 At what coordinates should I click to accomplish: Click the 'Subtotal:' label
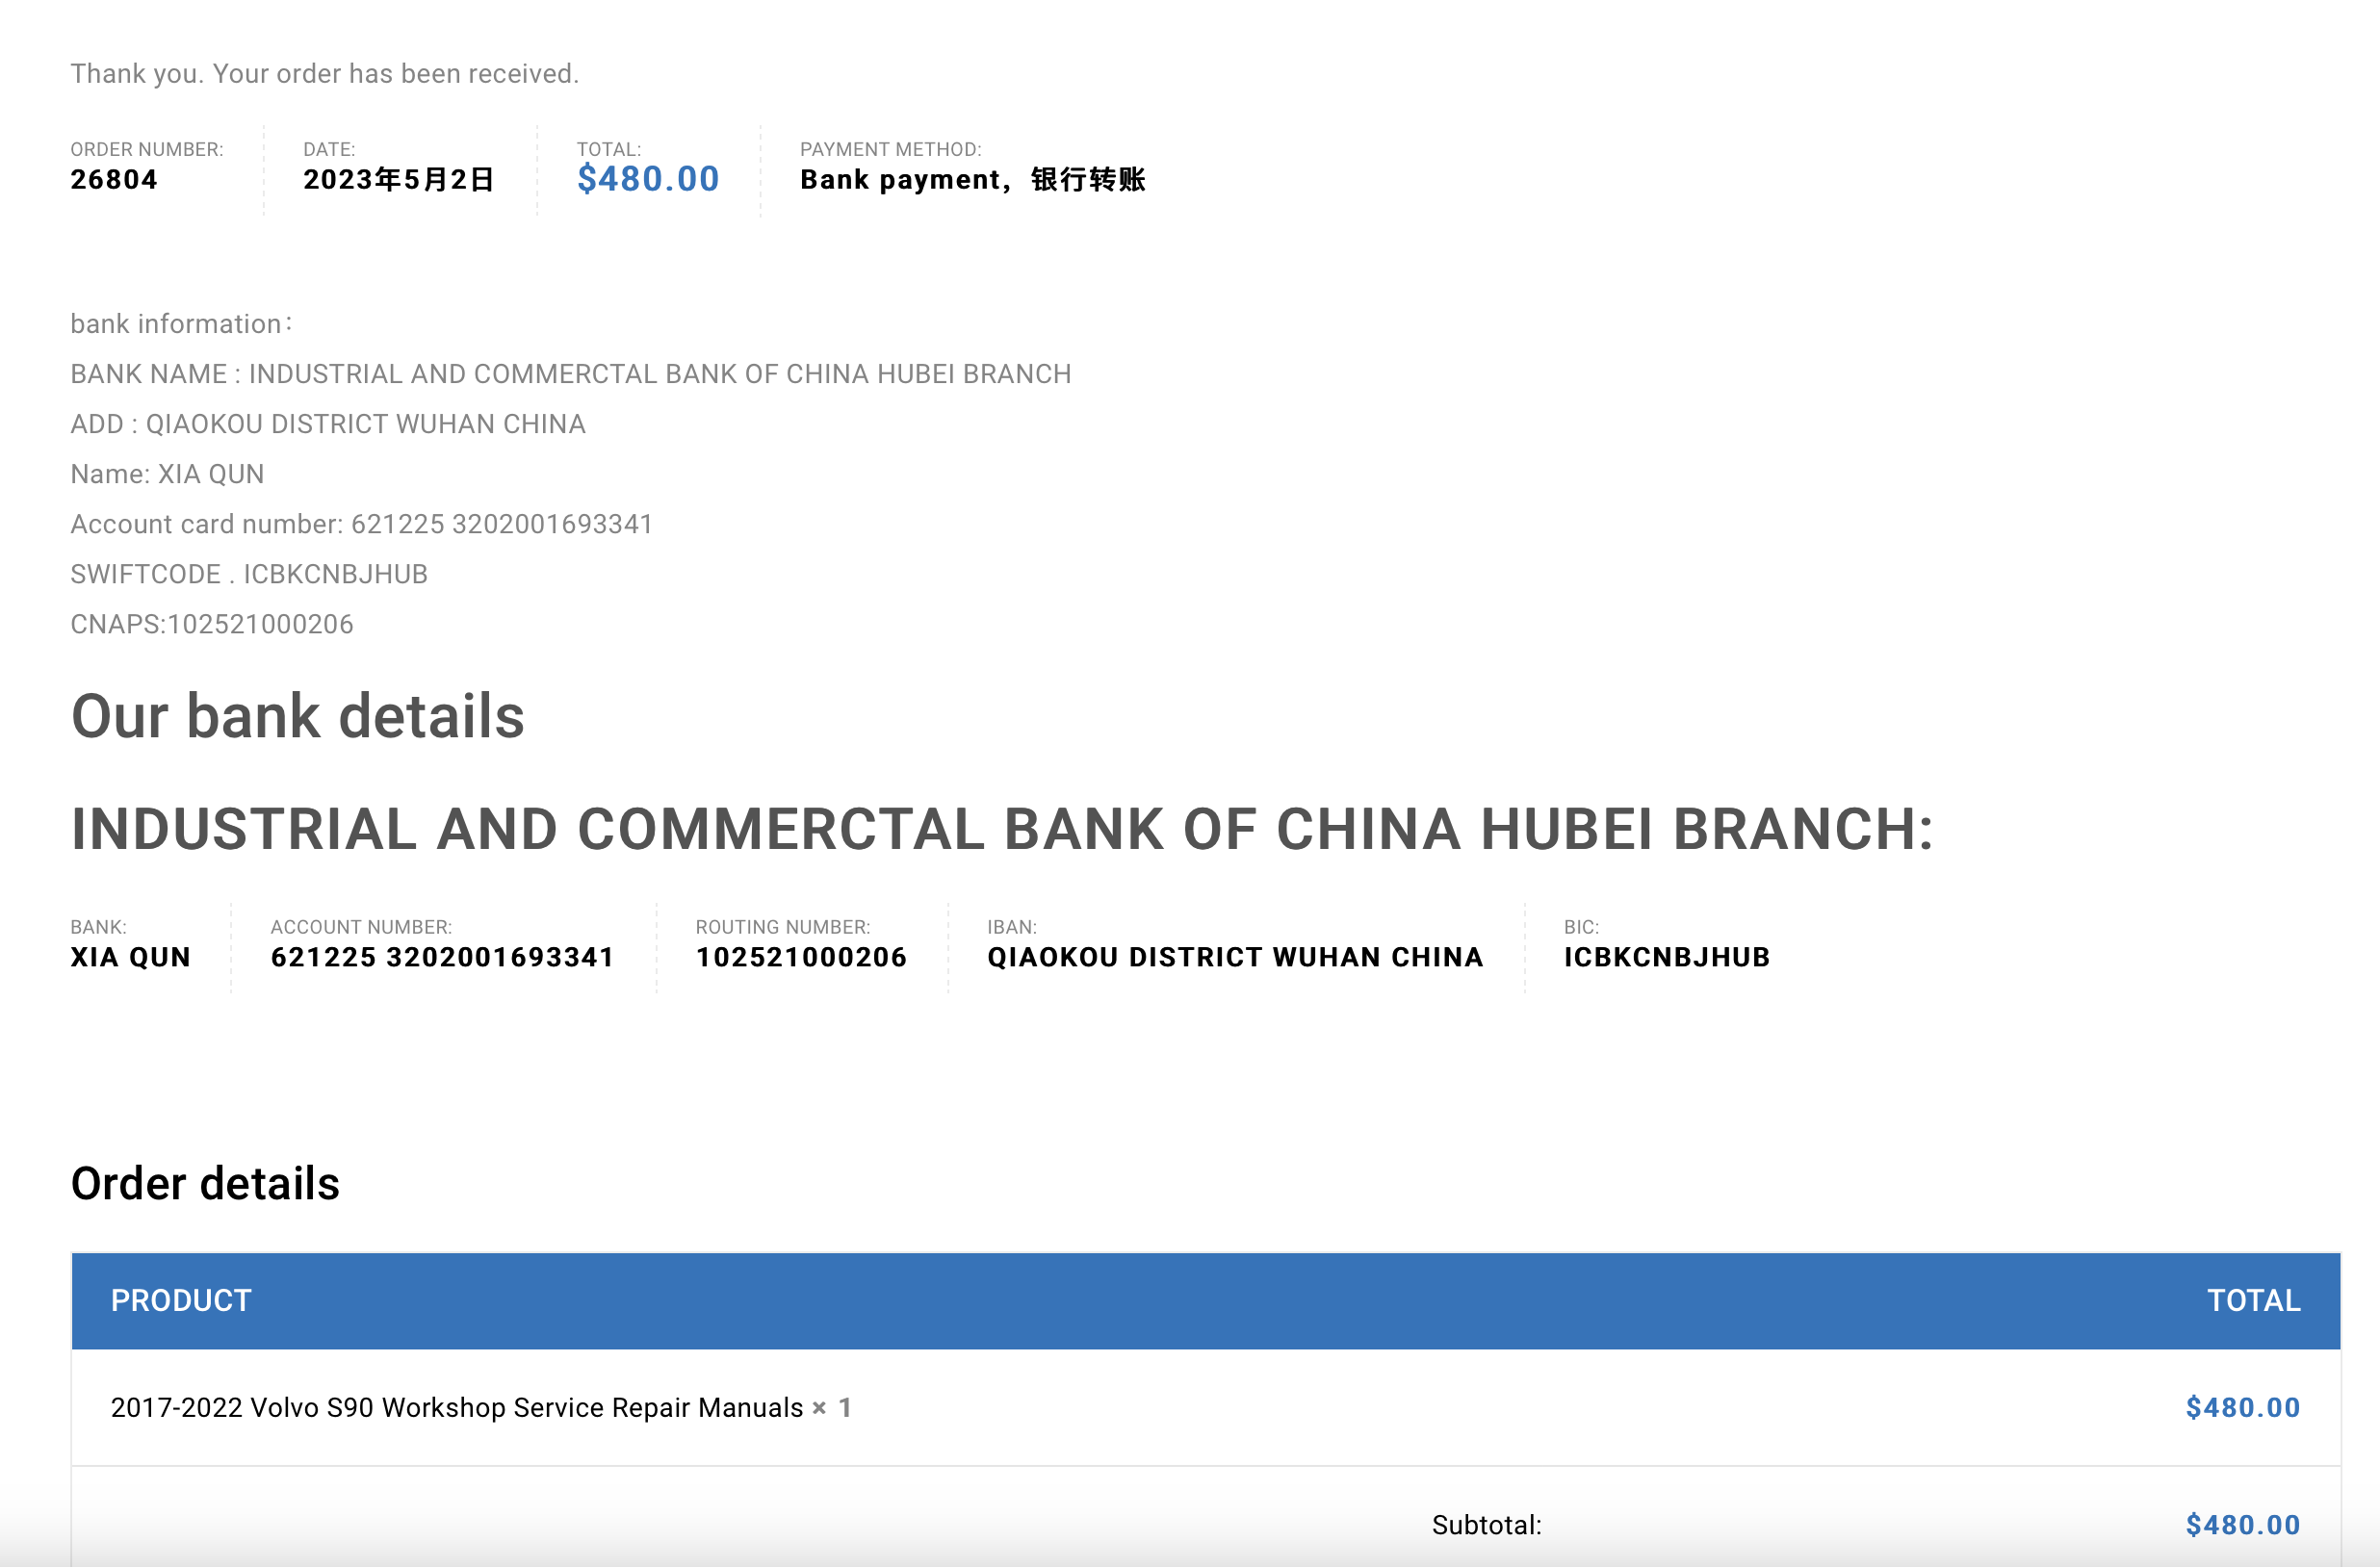pos(1487,1525)
